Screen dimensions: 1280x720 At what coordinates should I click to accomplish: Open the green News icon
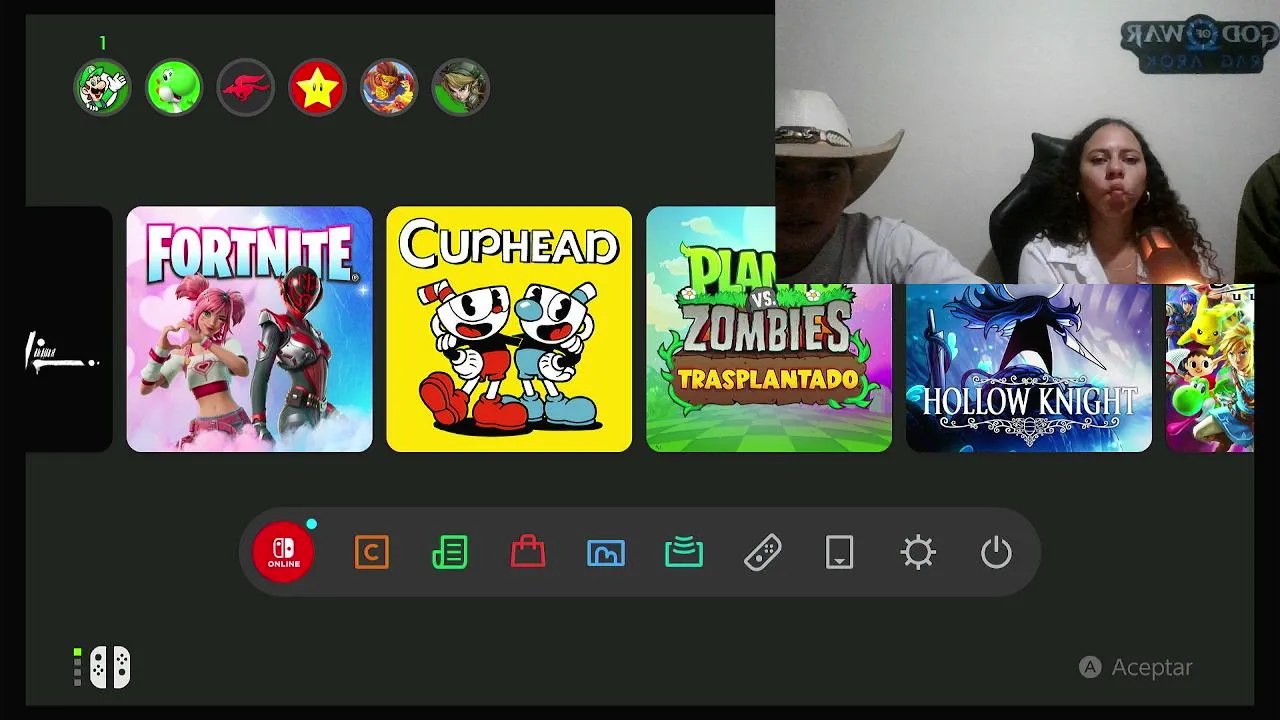point(450,552)
